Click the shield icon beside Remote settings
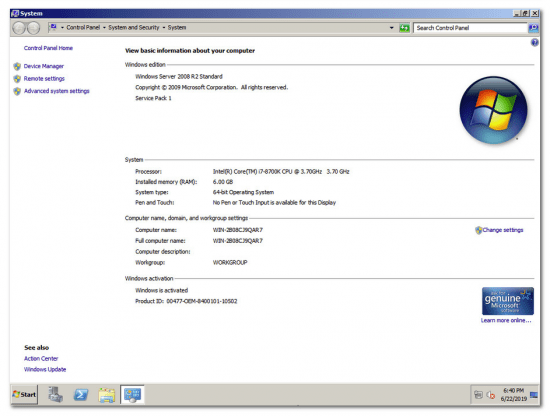550x416 pixels. (17, 79)
